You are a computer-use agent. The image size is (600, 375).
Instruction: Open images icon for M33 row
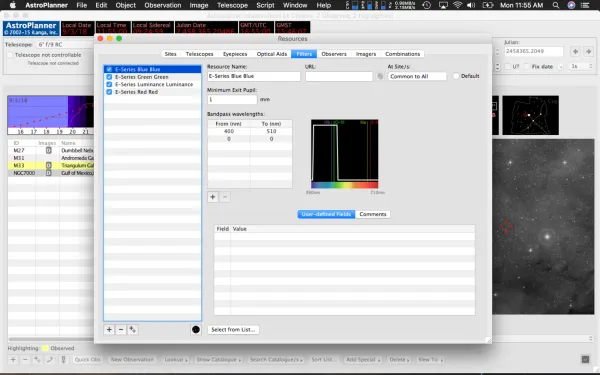tap(48, 166)
